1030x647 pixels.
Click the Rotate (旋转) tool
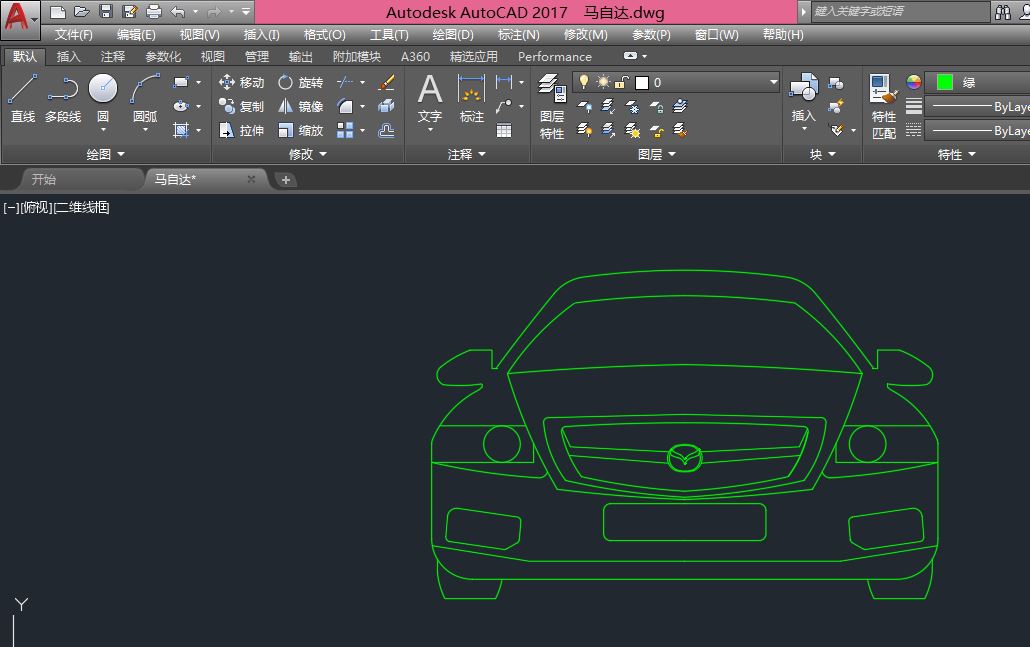[300, 82]
